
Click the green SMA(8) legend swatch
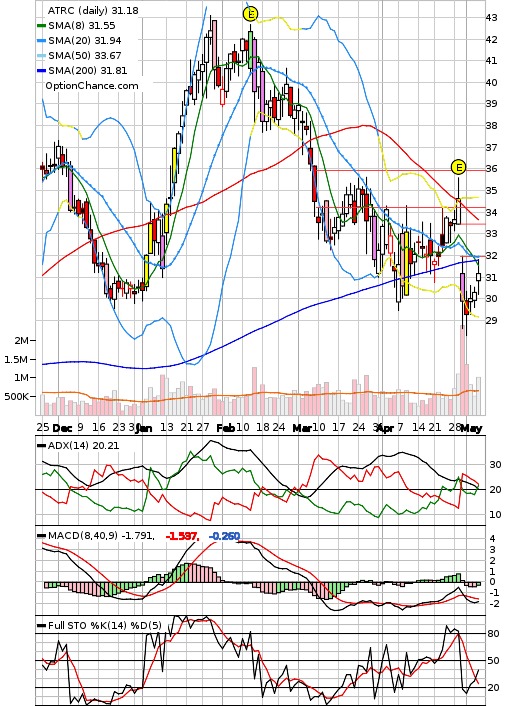pos(41,26)
